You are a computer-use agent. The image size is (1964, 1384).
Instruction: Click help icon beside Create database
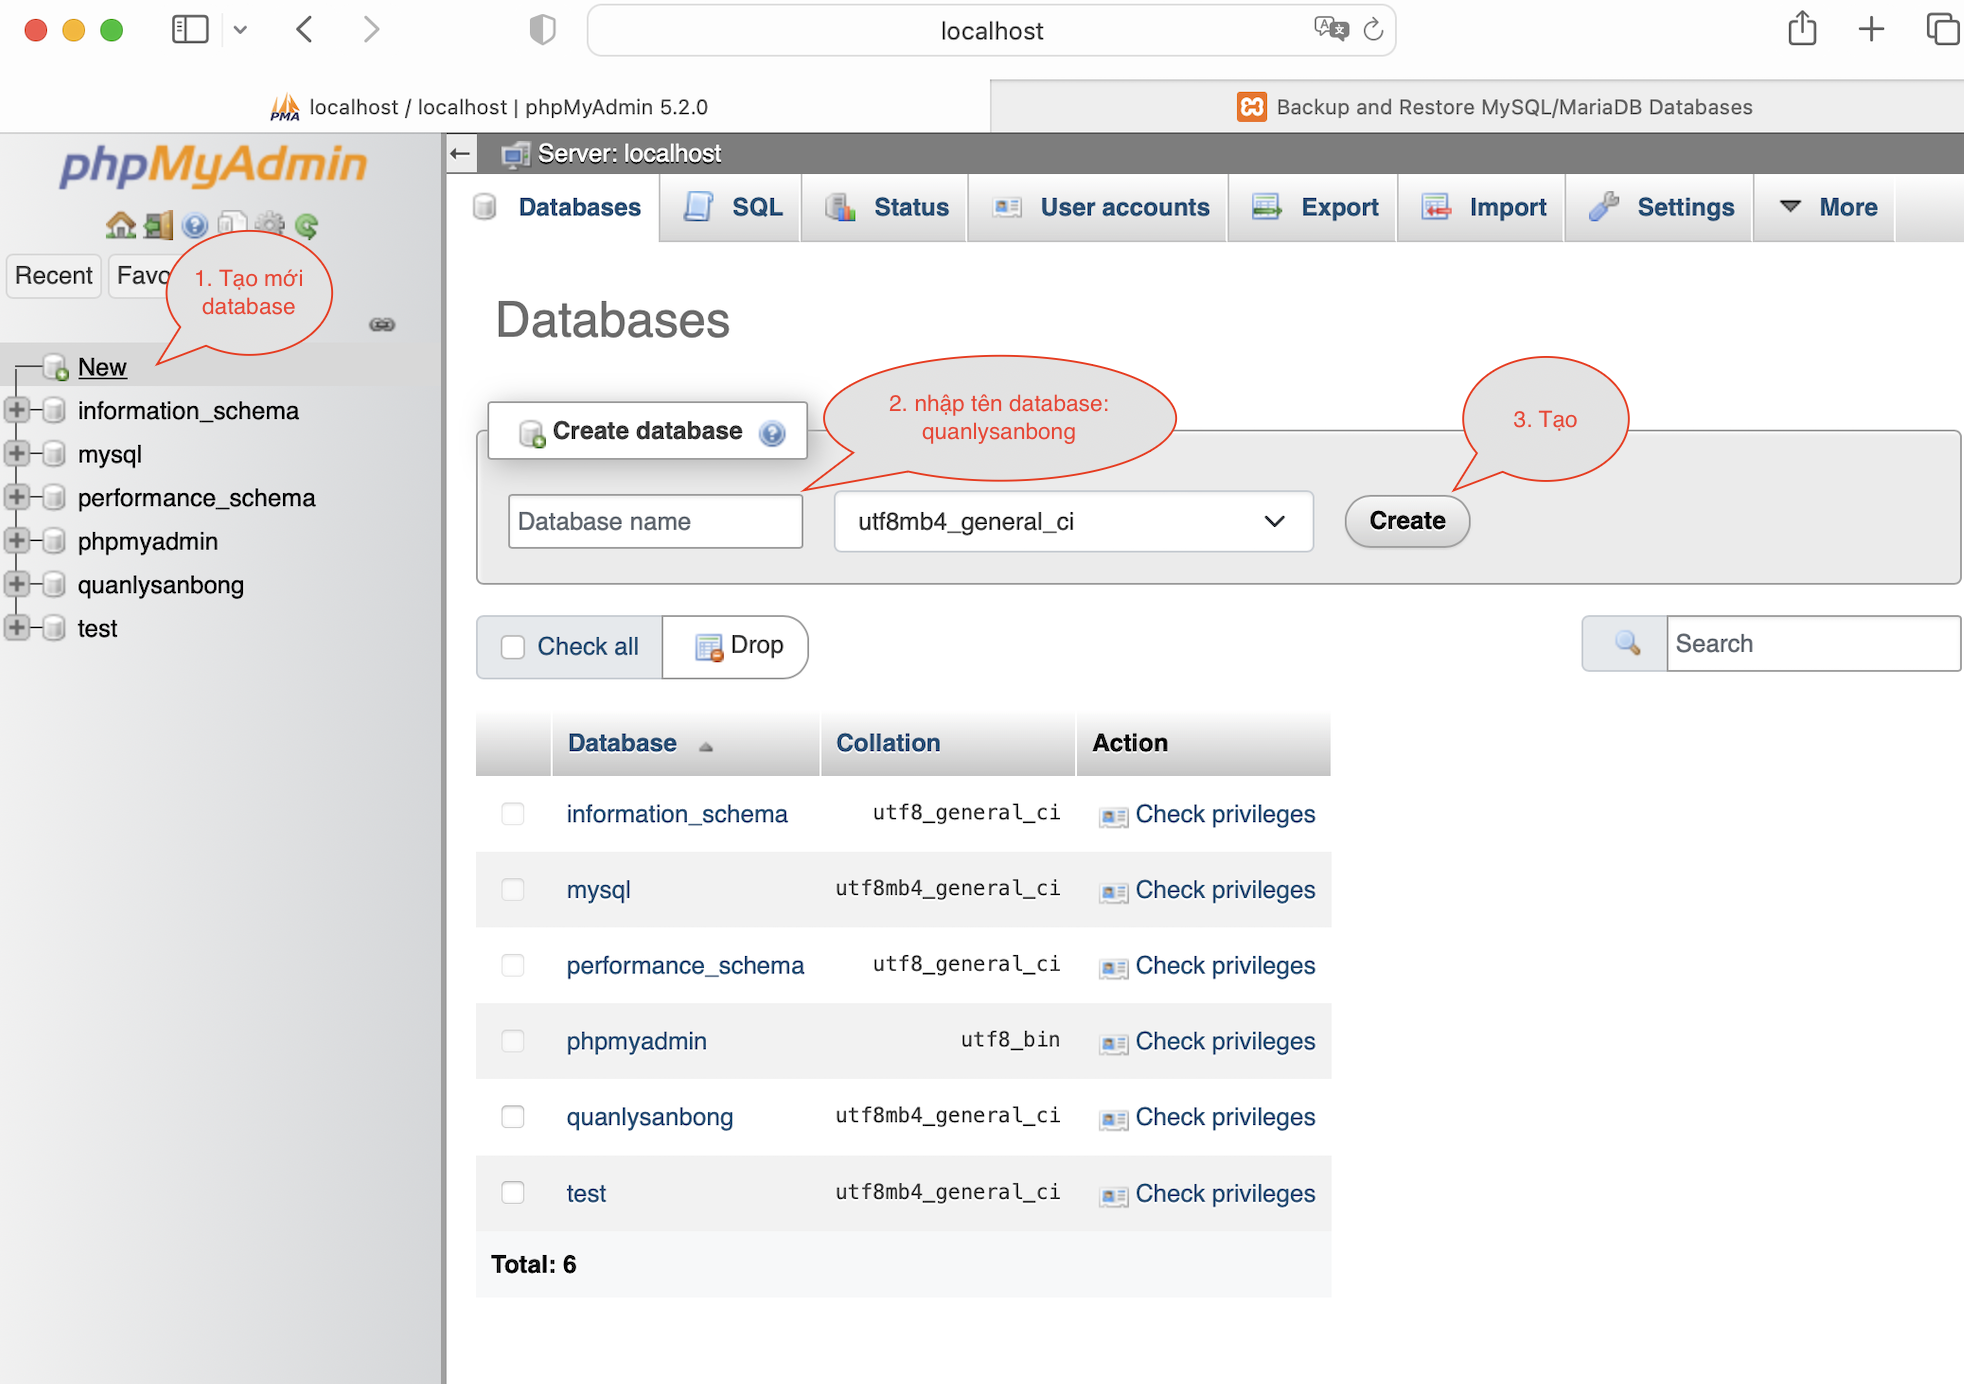[772, 433]
